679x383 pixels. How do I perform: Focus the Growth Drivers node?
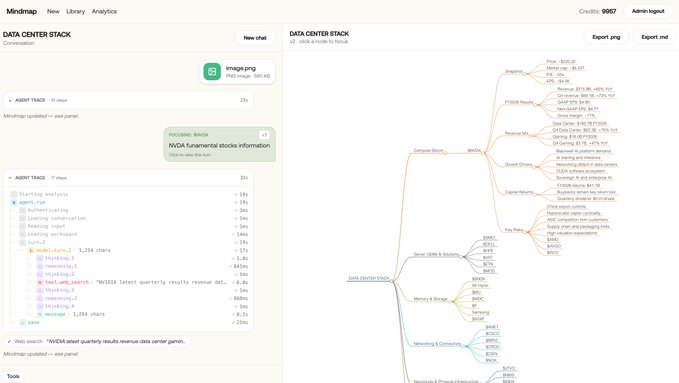pos(518,165)
